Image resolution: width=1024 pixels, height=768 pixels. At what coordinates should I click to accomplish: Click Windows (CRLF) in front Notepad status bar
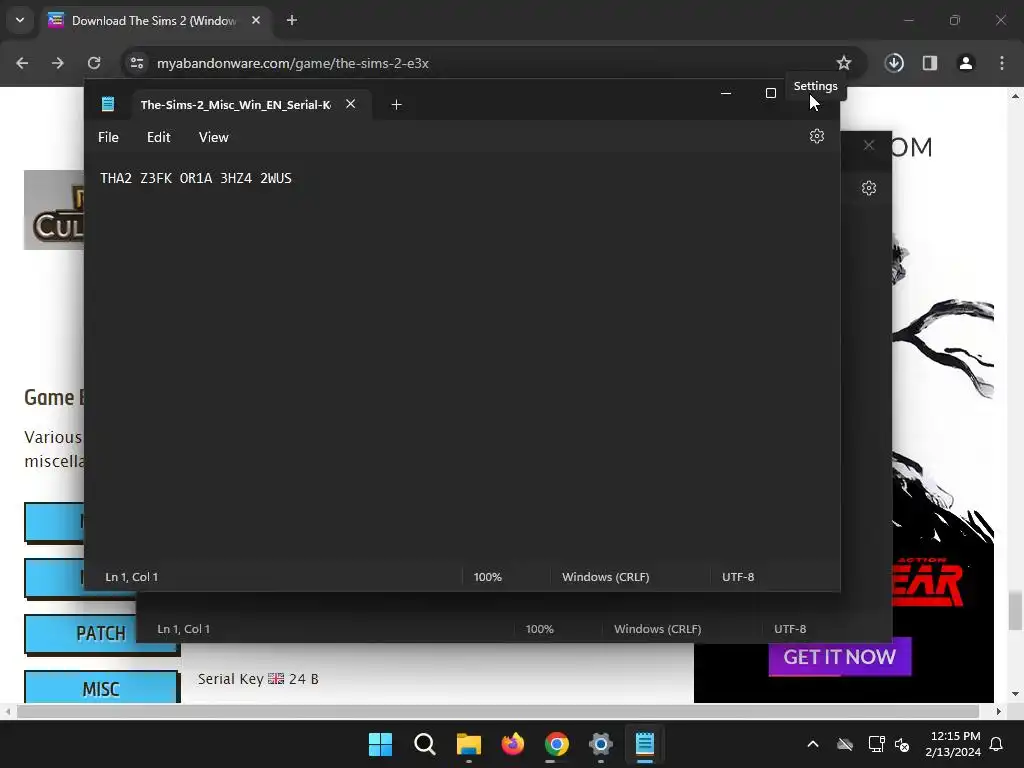[605, 577]
